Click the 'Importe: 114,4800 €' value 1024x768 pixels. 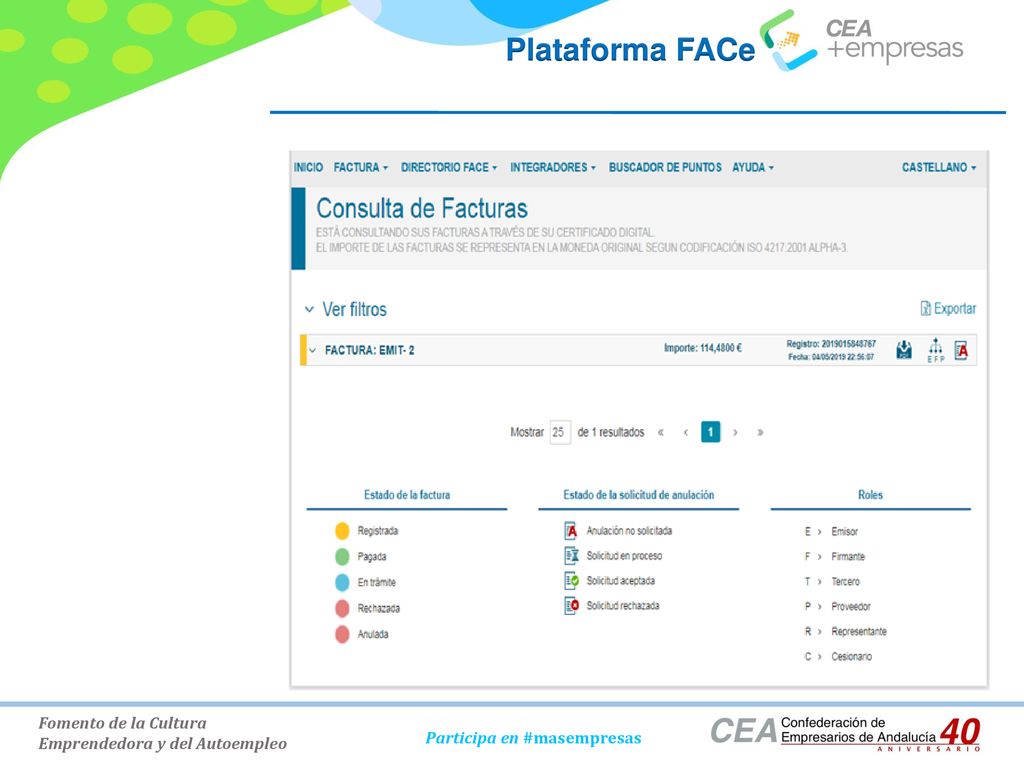703,348
